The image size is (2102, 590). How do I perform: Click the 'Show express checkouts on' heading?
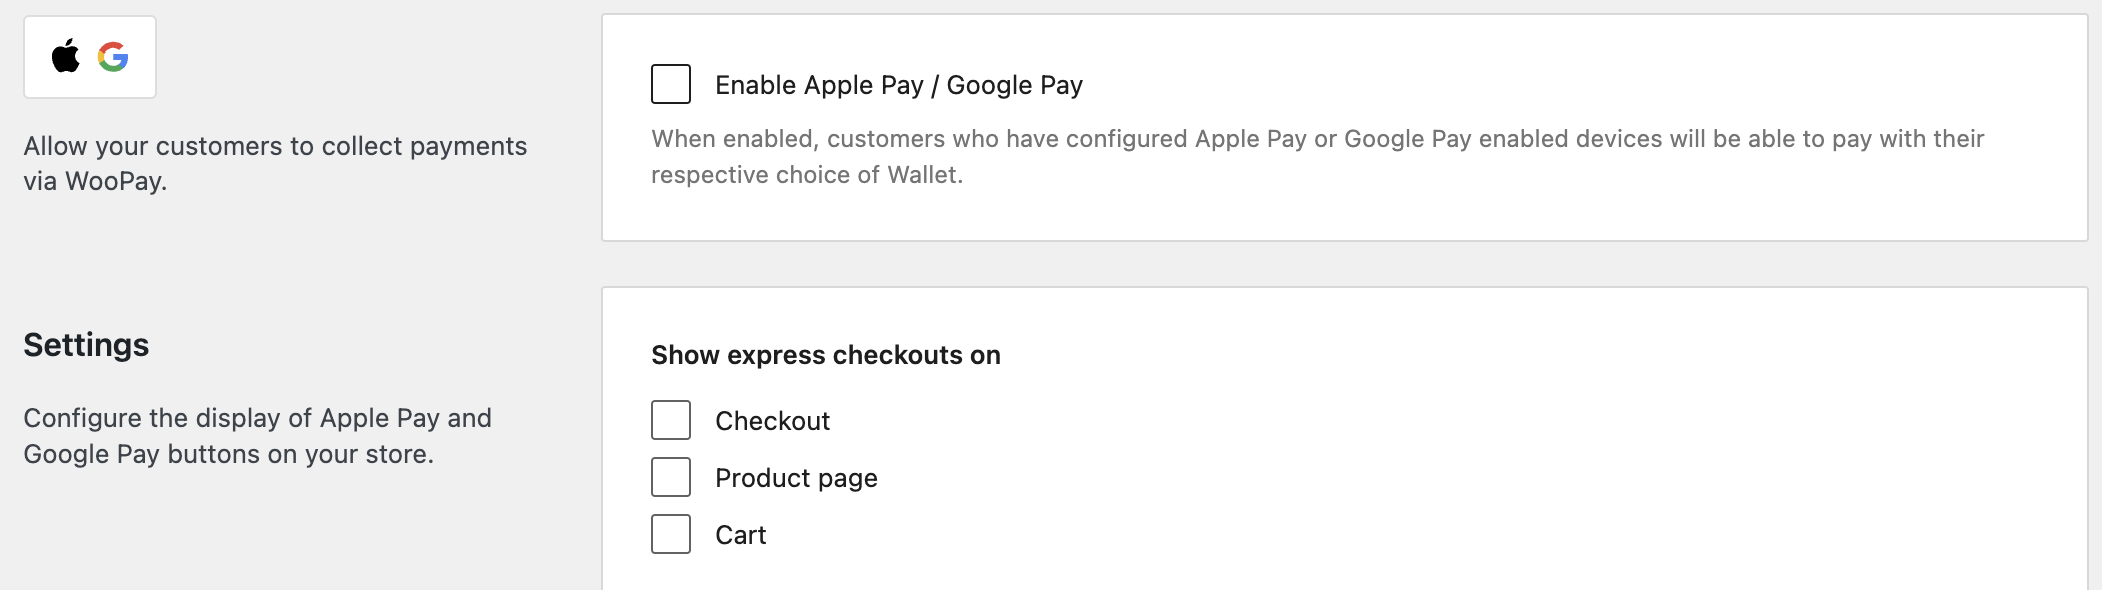coord(826,355)
